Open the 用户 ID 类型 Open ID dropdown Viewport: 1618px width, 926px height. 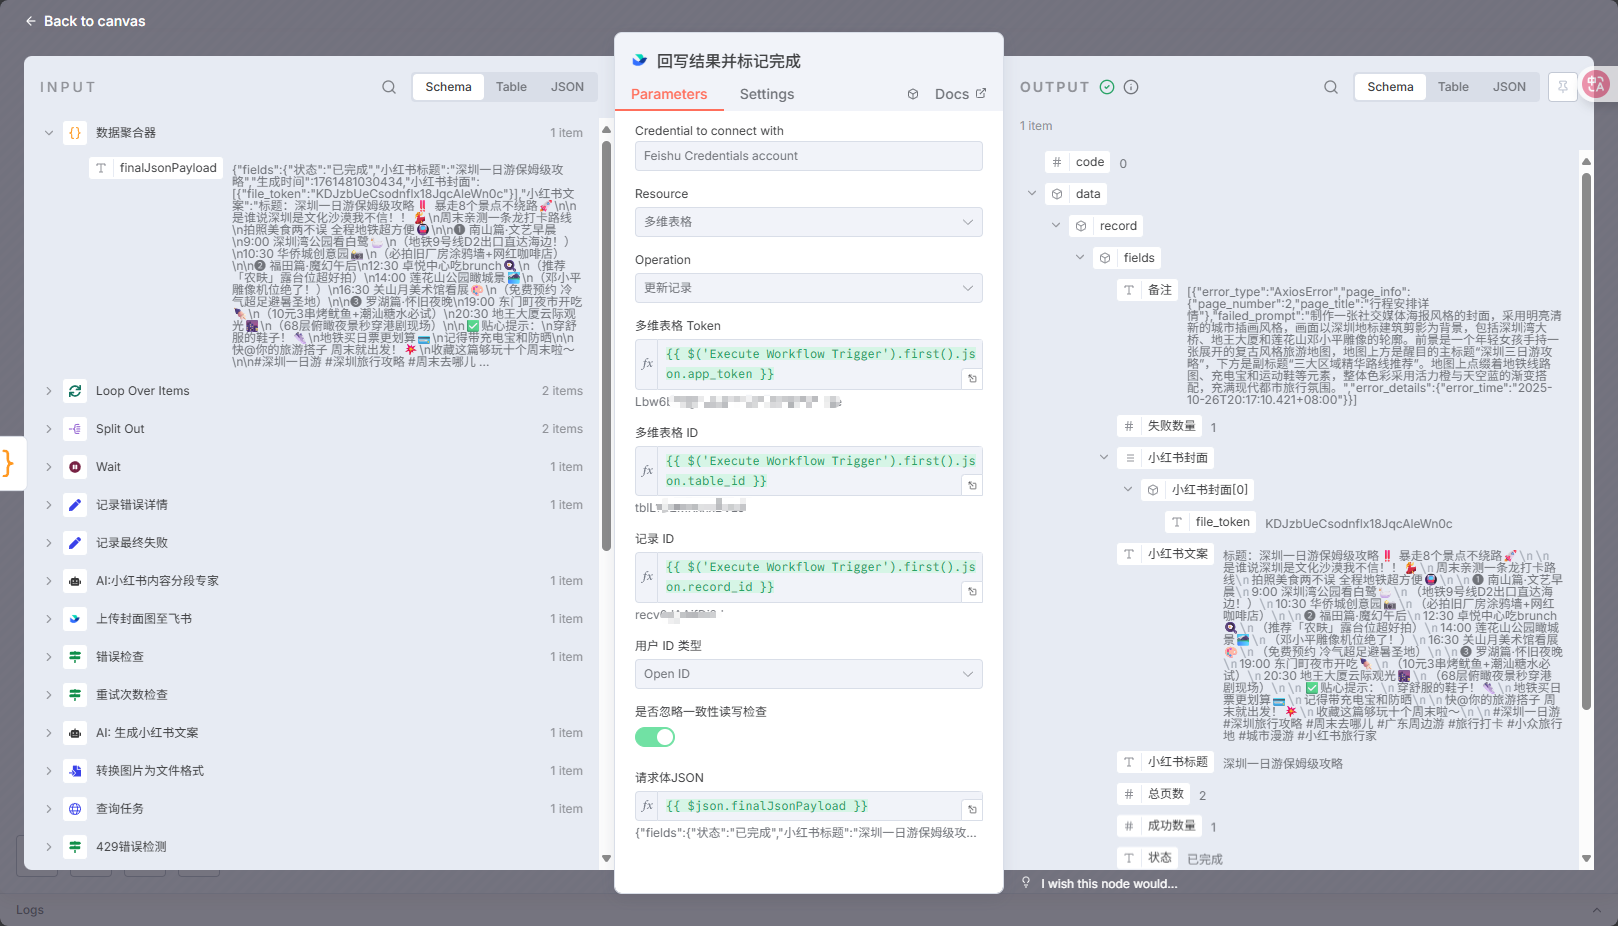click(808, 674)
